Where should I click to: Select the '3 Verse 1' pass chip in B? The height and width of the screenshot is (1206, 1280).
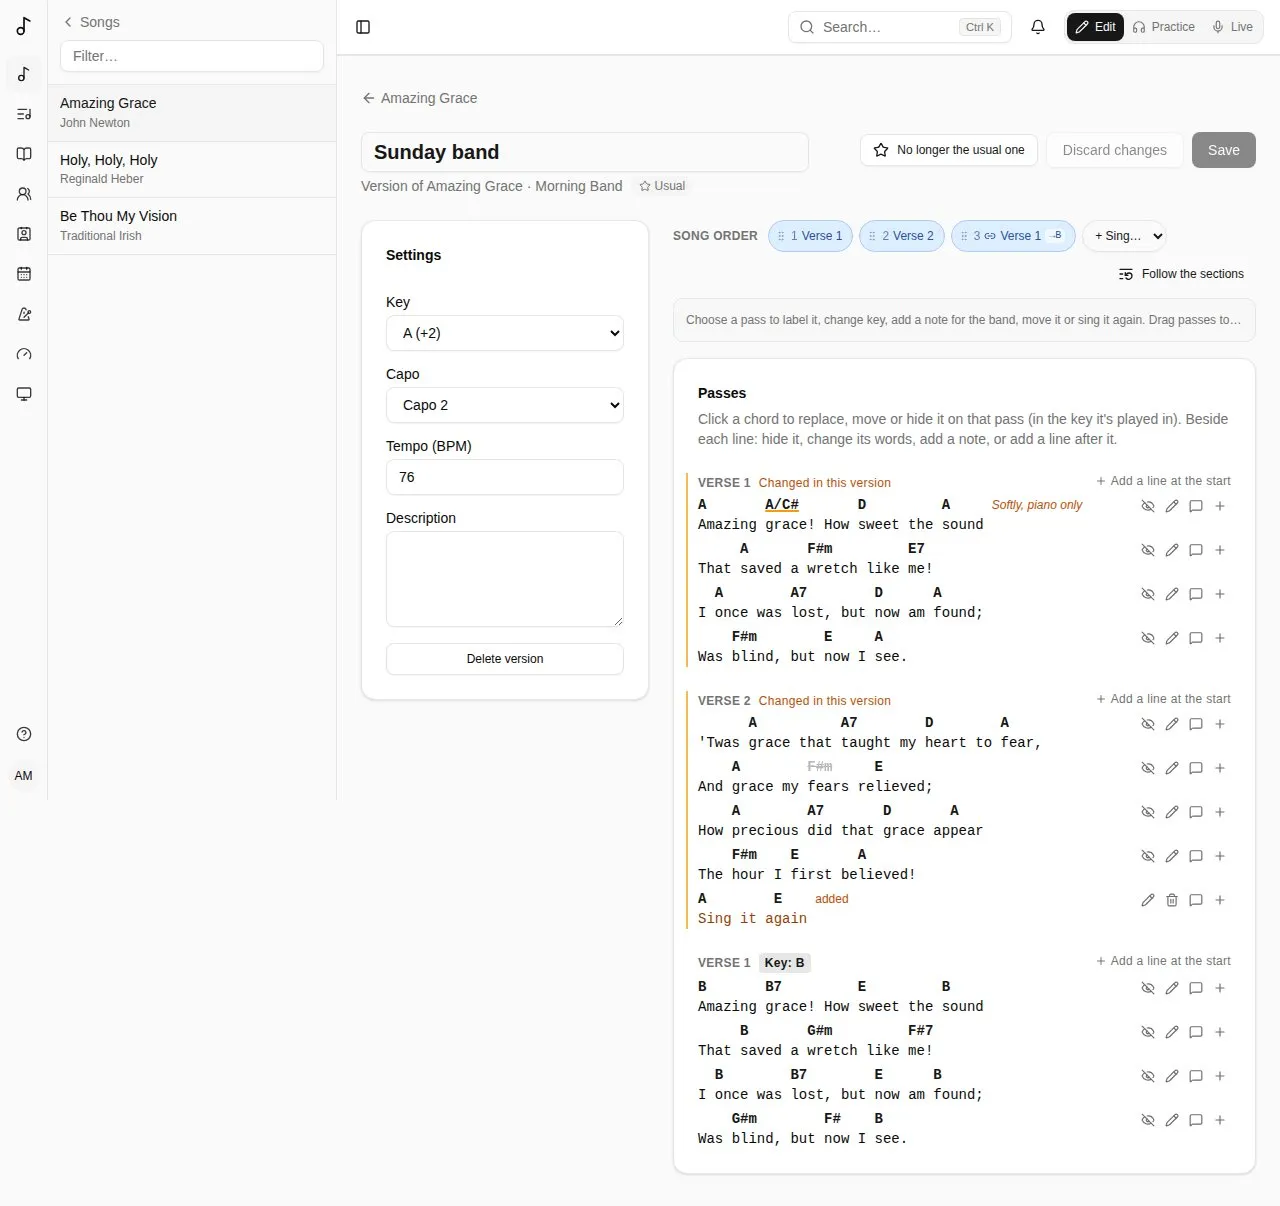[x=1014, y=236]
